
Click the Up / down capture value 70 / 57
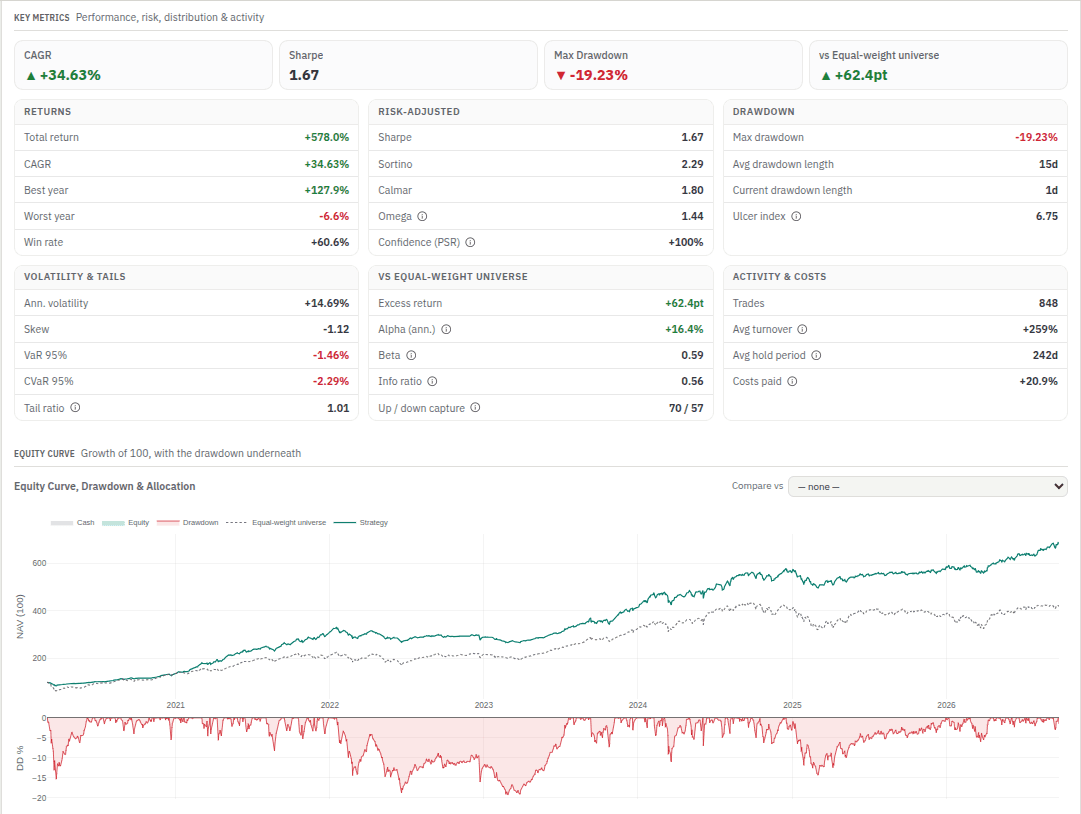(686, 408)
